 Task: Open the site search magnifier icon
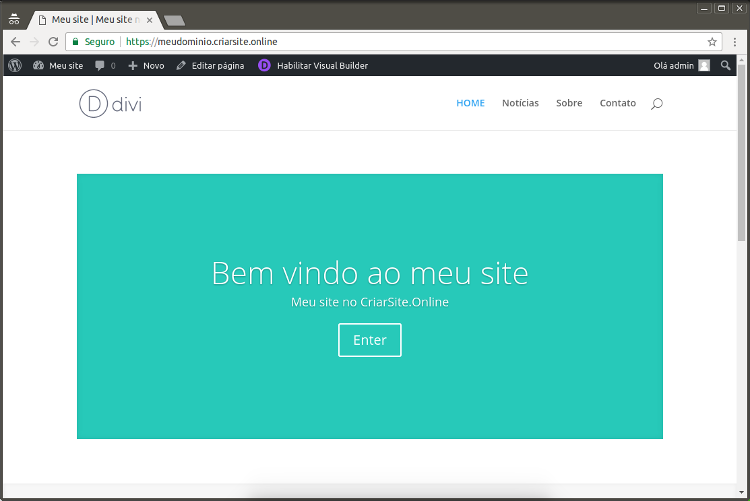point(656,104)
